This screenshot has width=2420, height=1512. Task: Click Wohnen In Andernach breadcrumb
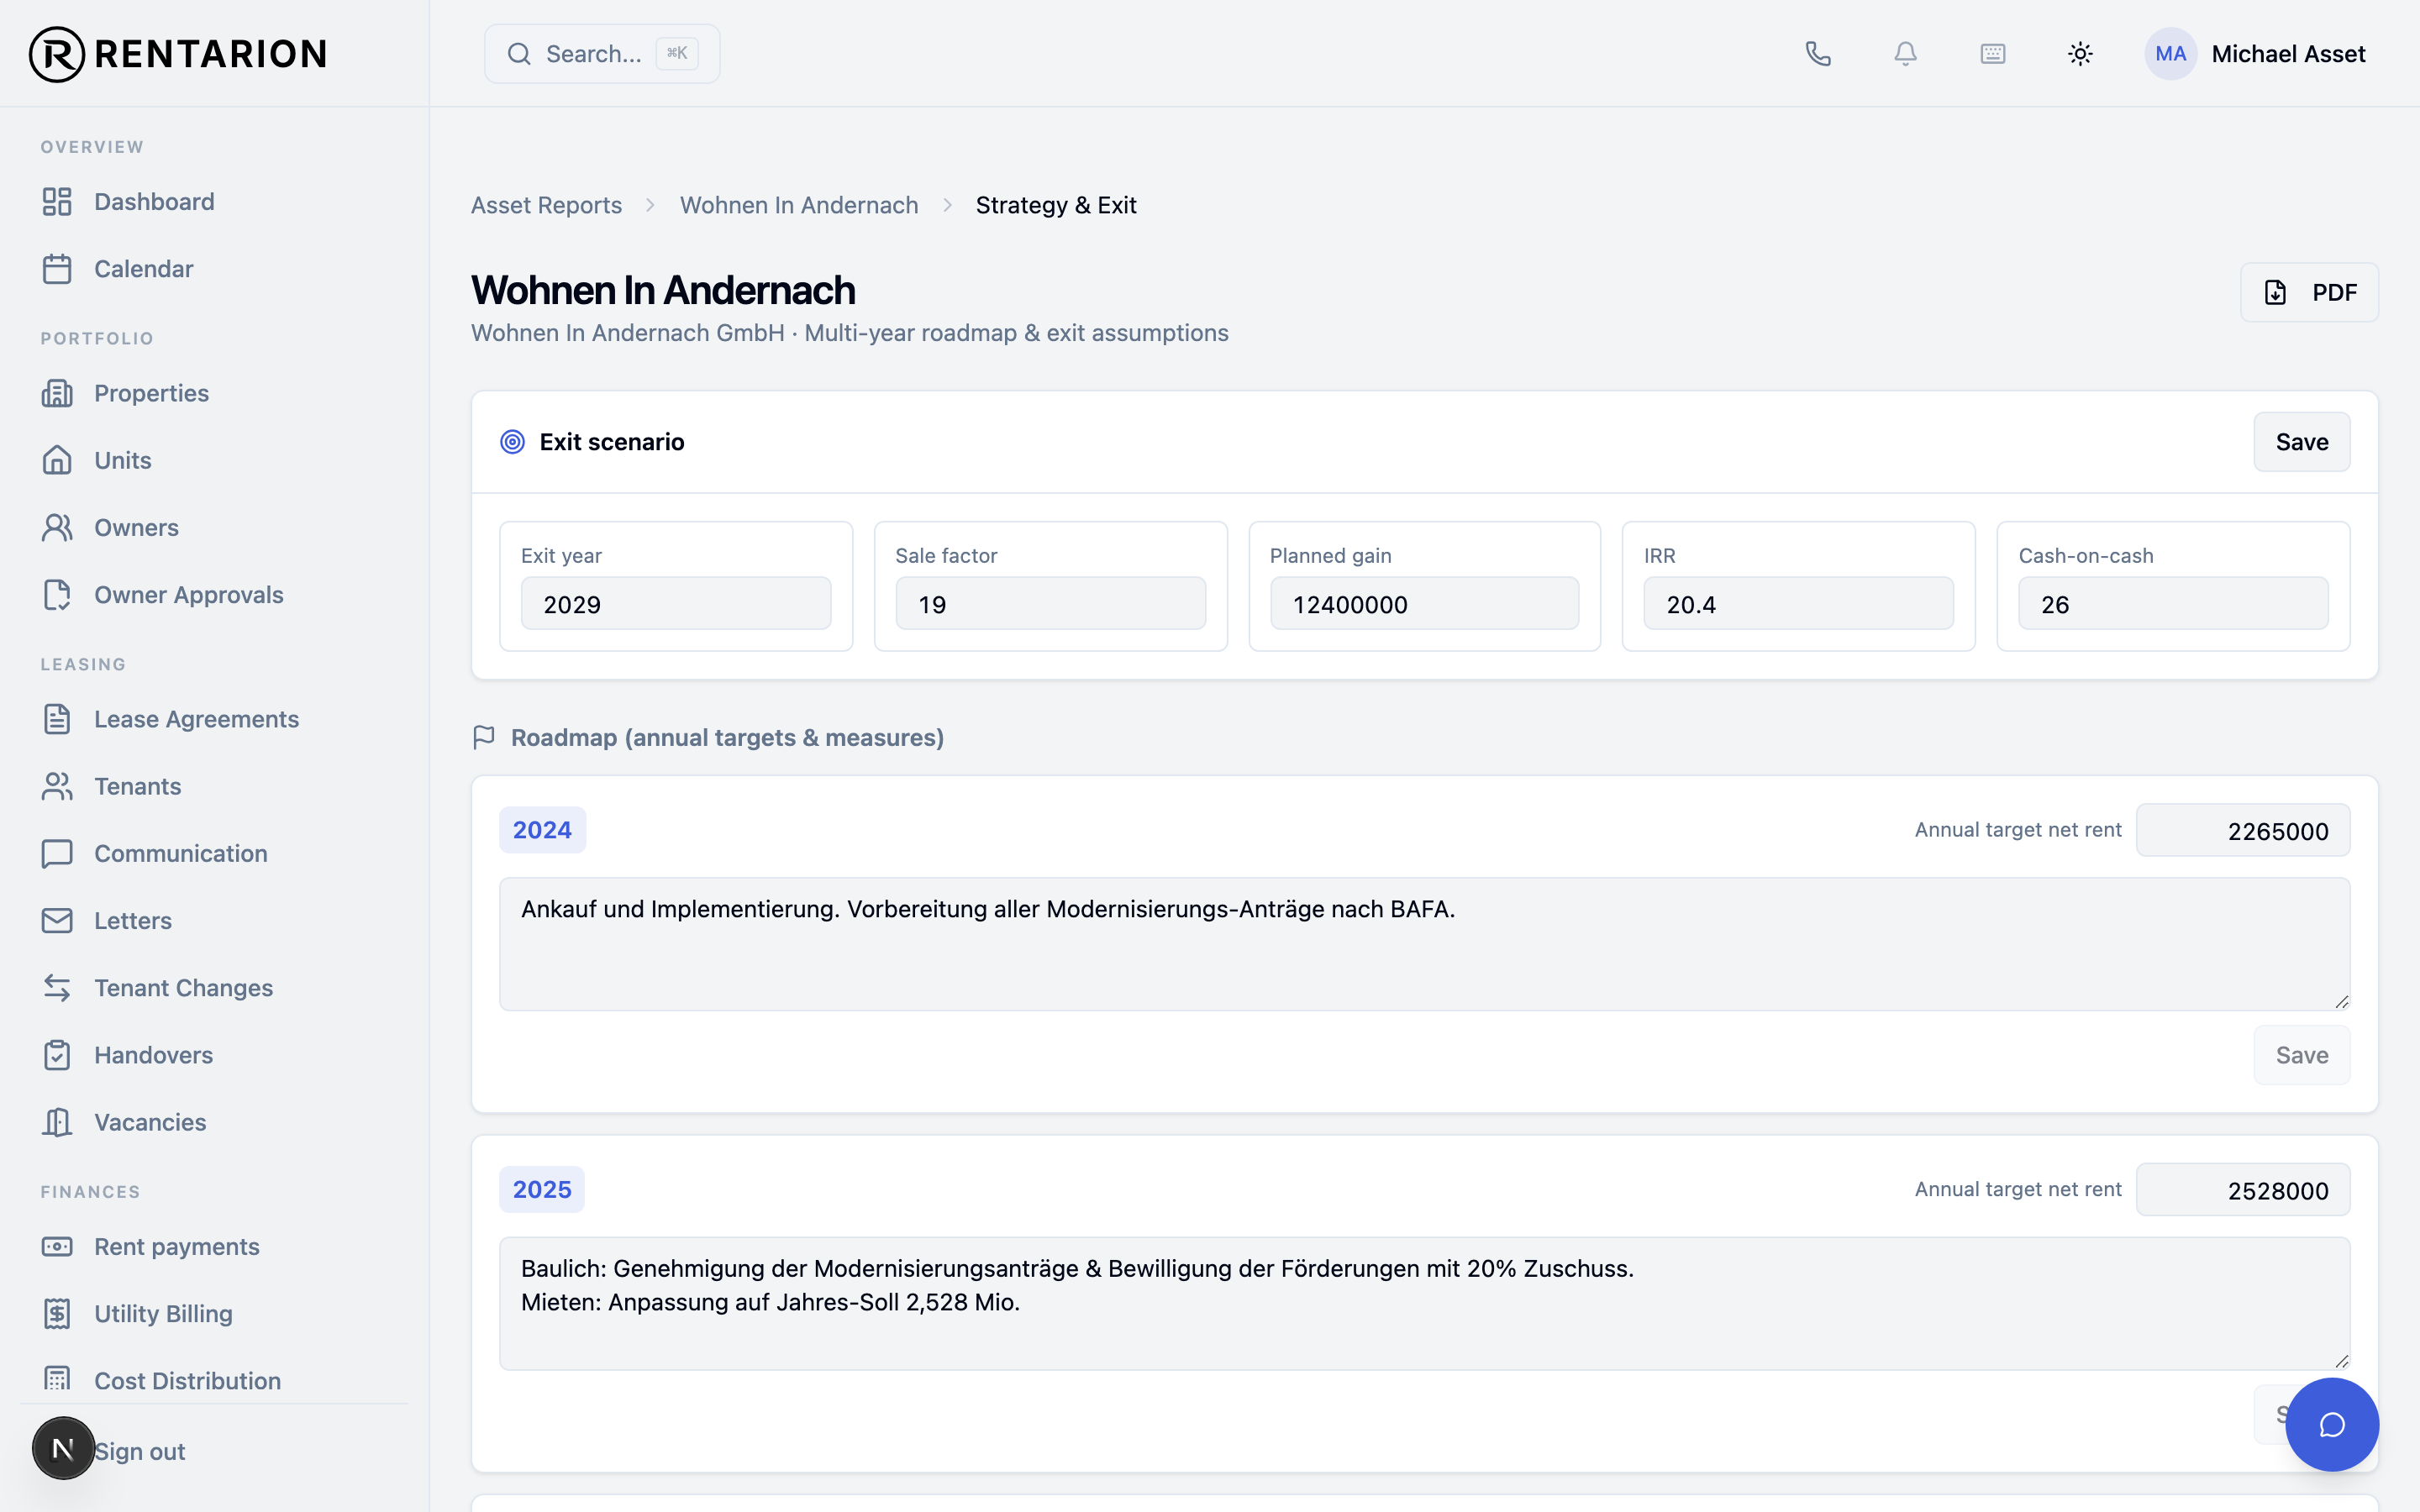pyautogui.click(x=799, y=205)
